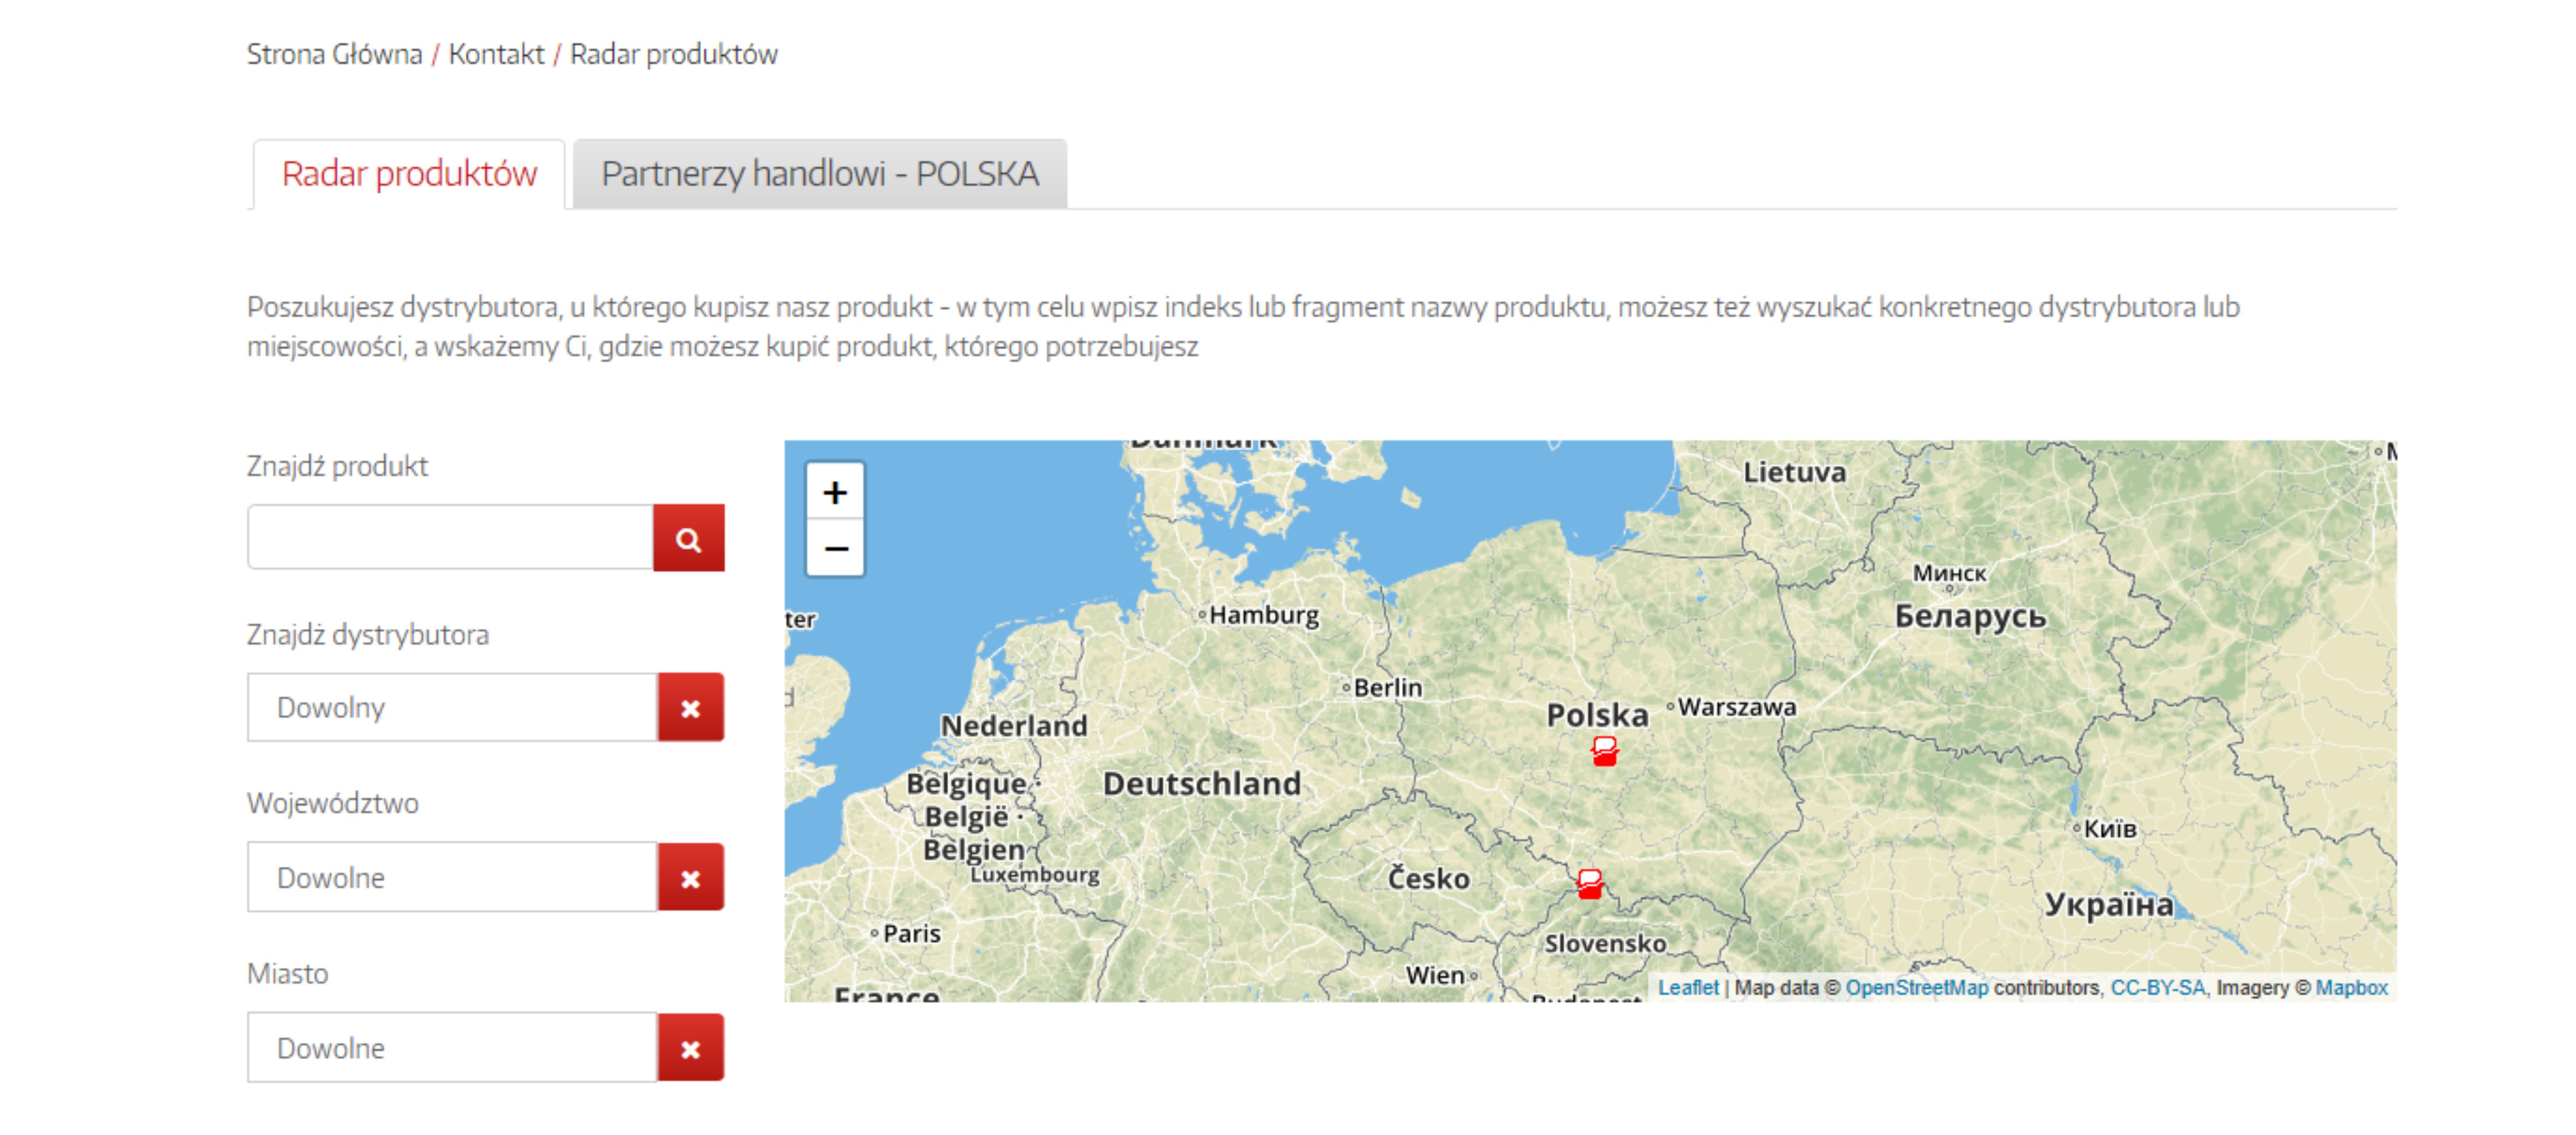2576x1135 pixels.
Task: Go to Strona Główna breadcrumb
Action: coord(334,54)
